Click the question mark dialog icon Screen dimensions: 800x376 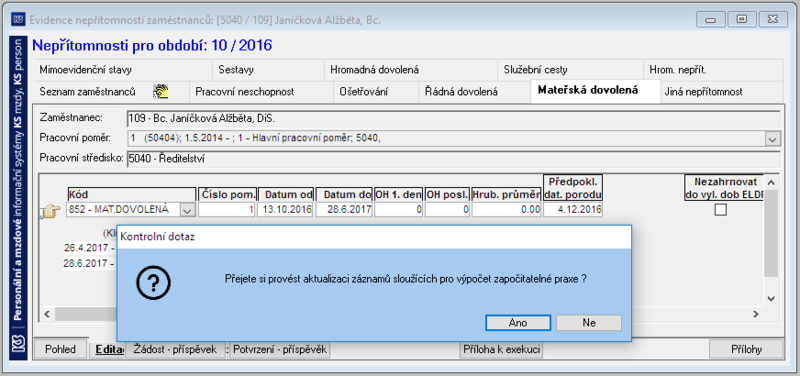tap(153, 282)
